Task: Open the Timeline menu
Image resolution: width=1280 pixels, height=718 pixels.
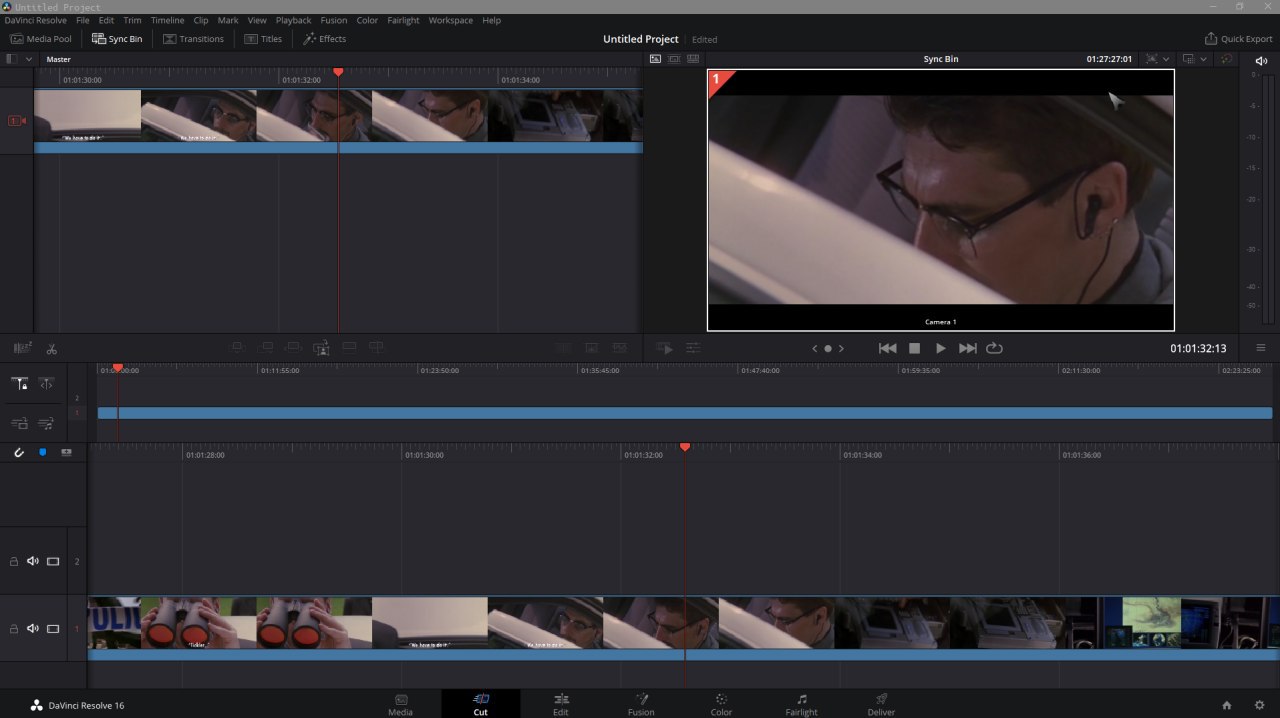Action: [x=167, y=20]
